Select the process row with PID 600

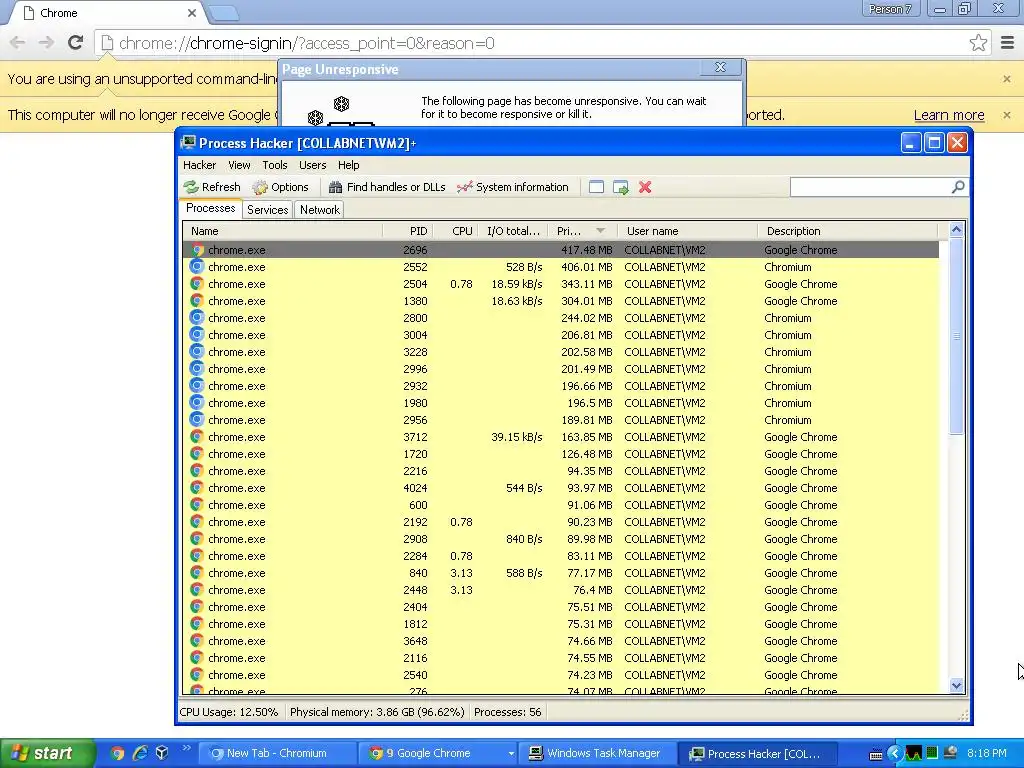(561, 505)
